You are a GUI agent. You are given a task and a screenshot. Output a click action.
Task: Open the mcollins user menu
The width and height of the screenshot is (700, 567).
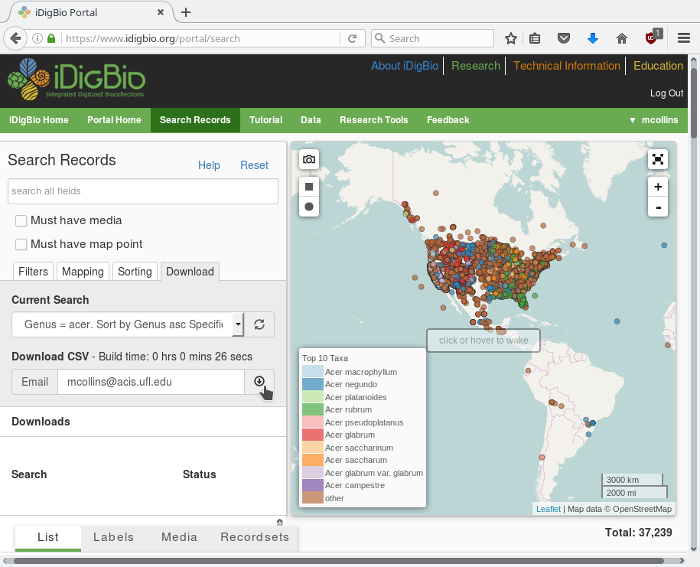click(x=653, y=120)
